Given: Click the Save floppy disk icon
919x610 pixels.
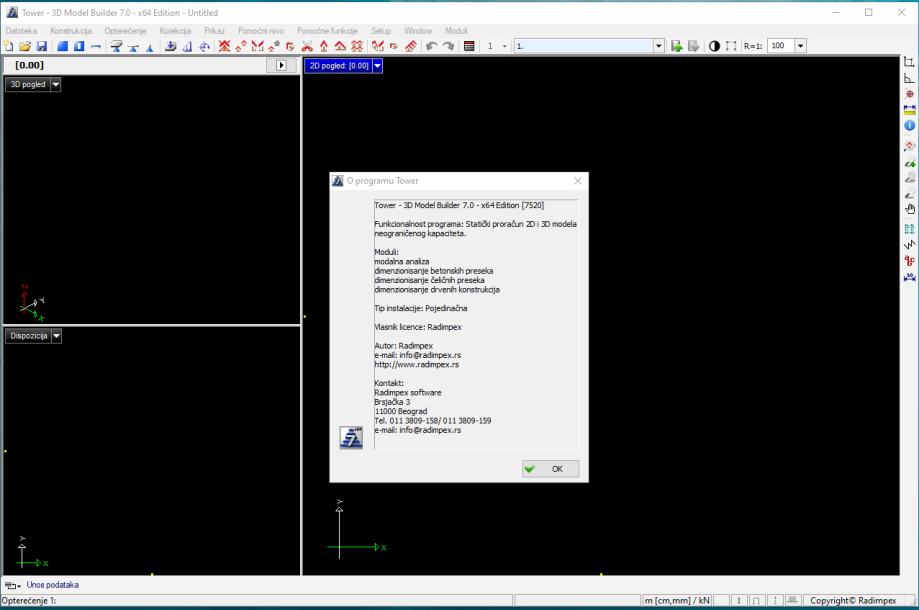Looking at the screenshot, I should coord(42,46).
